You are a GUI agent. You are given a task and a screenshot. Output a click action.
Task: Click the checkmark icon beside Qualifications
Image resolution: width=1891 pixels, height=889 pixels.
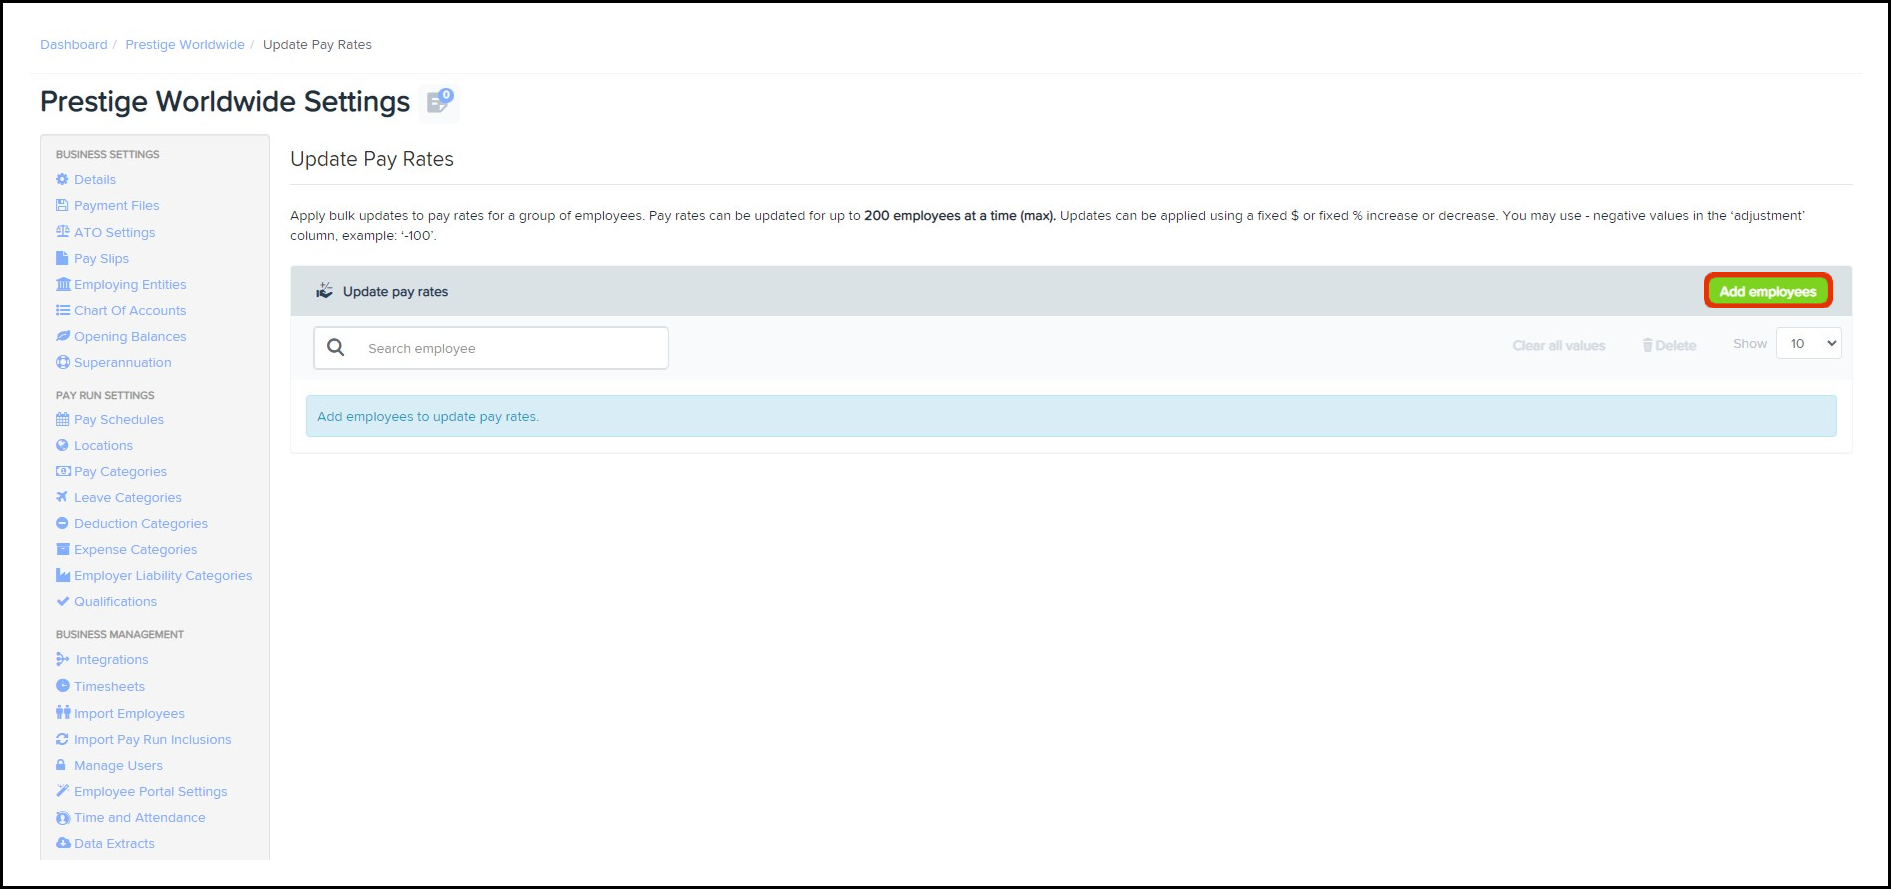click(x=63, y=601)
